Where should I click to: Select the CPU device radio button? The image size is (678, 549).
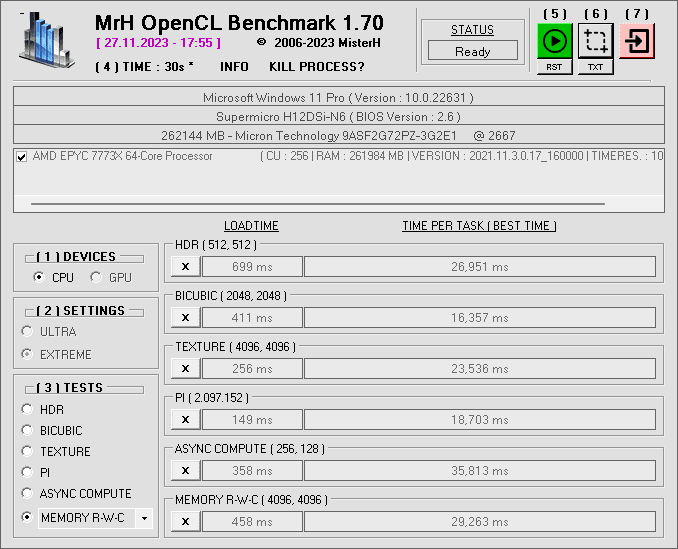pos(39,277)
